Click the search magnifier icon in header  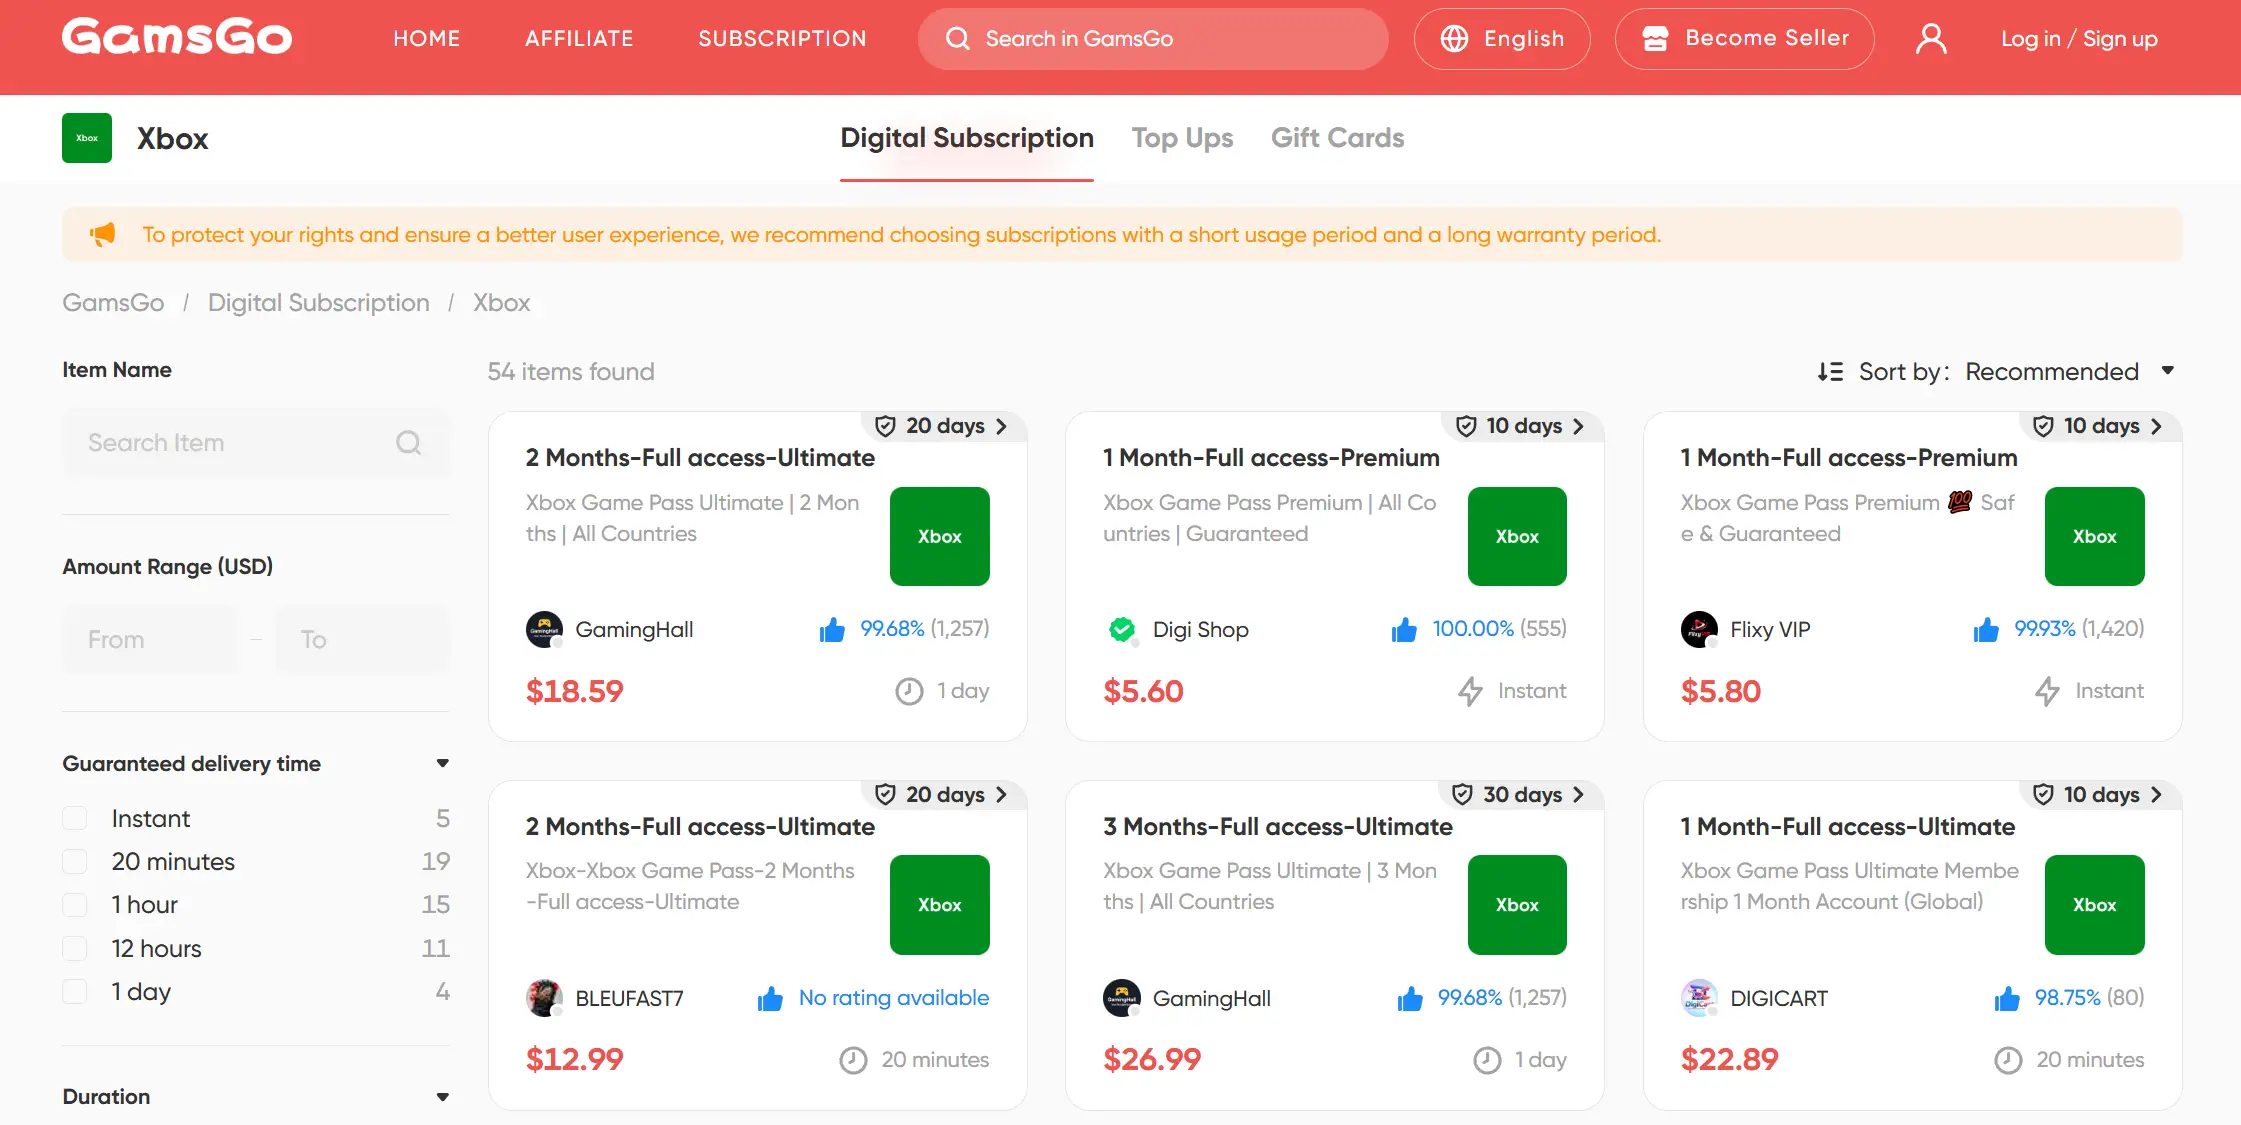coord(958,39)
